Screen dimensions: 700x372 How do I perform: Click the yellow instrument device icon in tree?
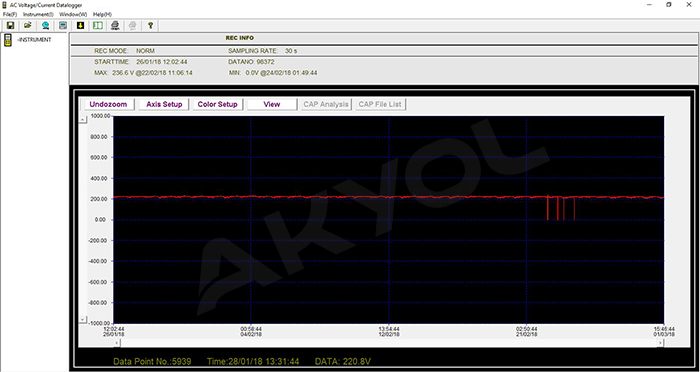[8, 40]
